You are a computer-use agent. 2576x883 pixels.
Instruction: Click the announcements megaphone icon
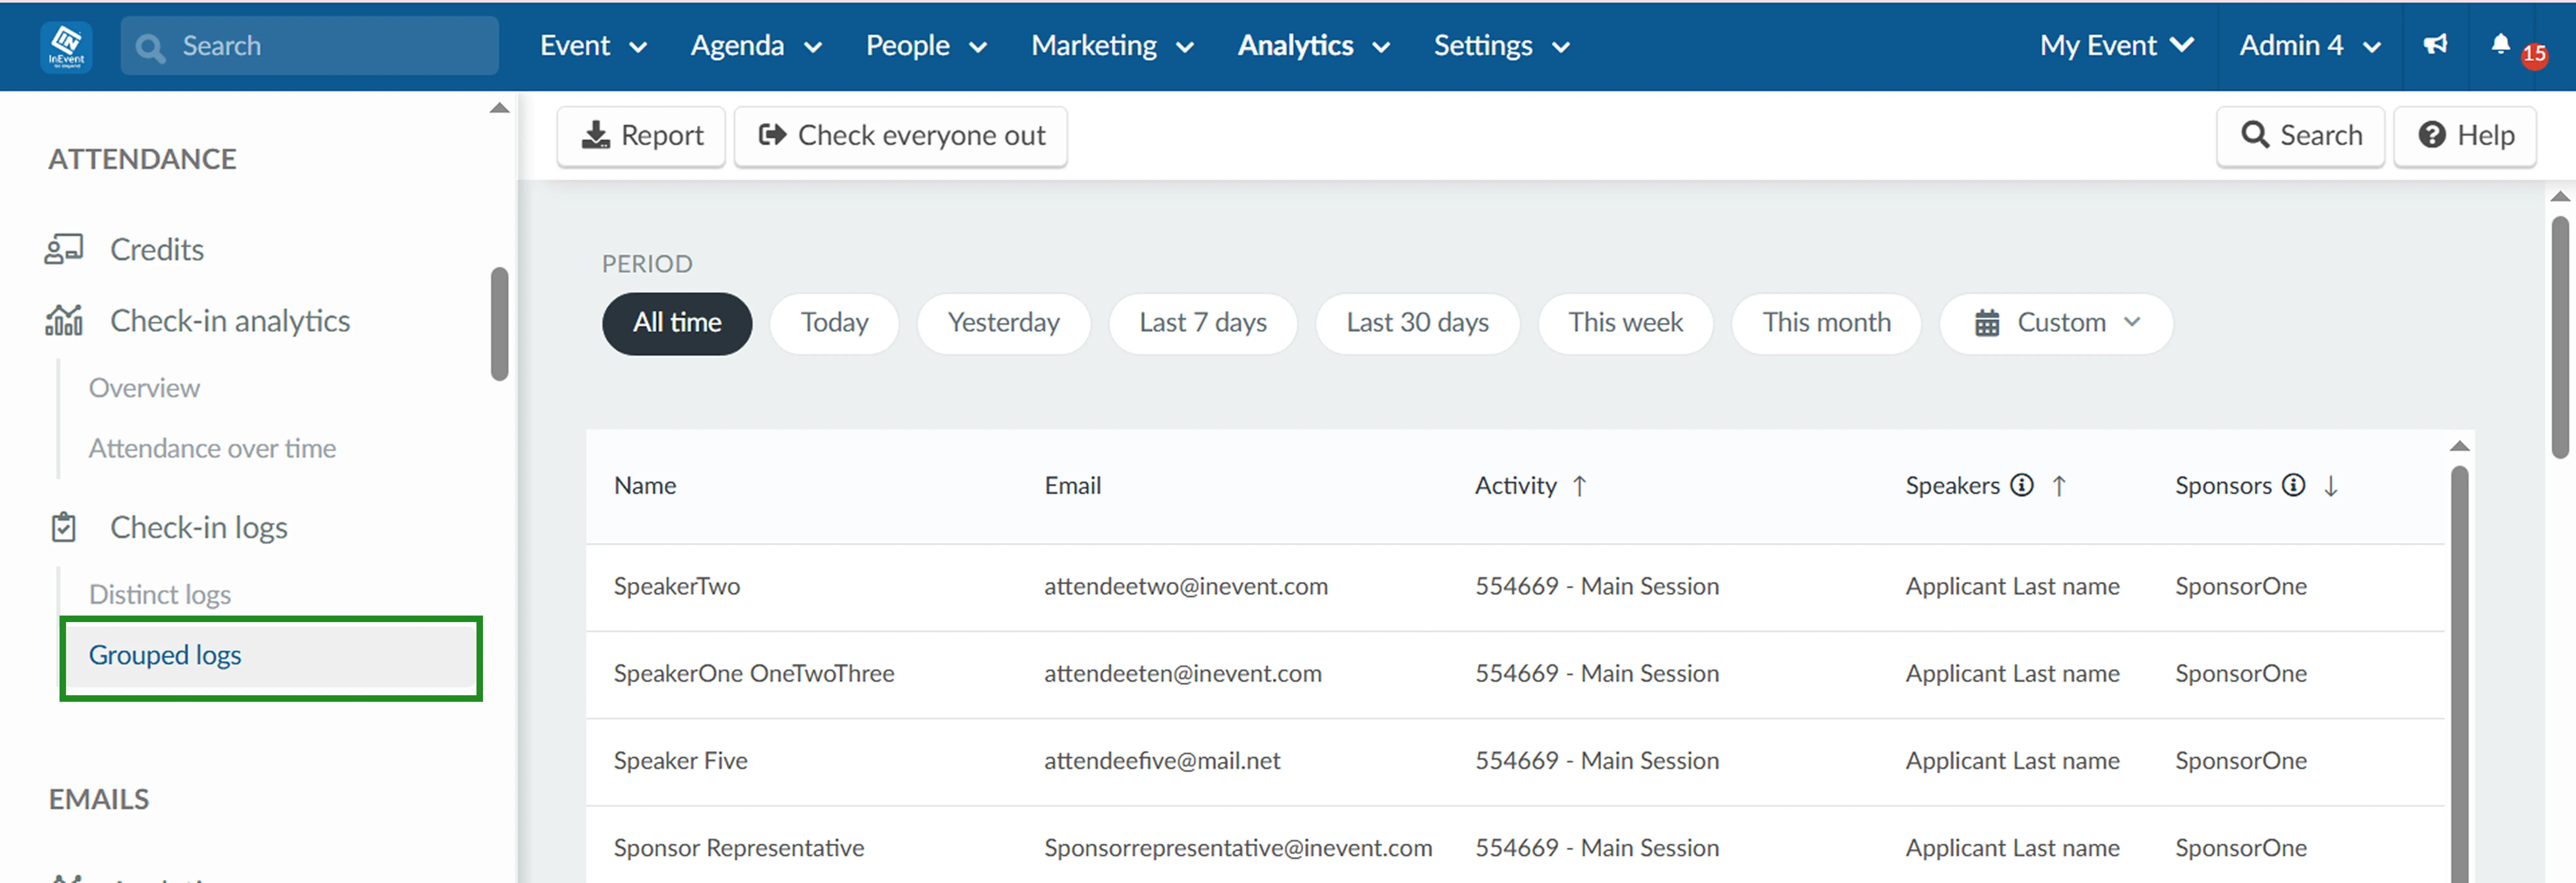2436,45
